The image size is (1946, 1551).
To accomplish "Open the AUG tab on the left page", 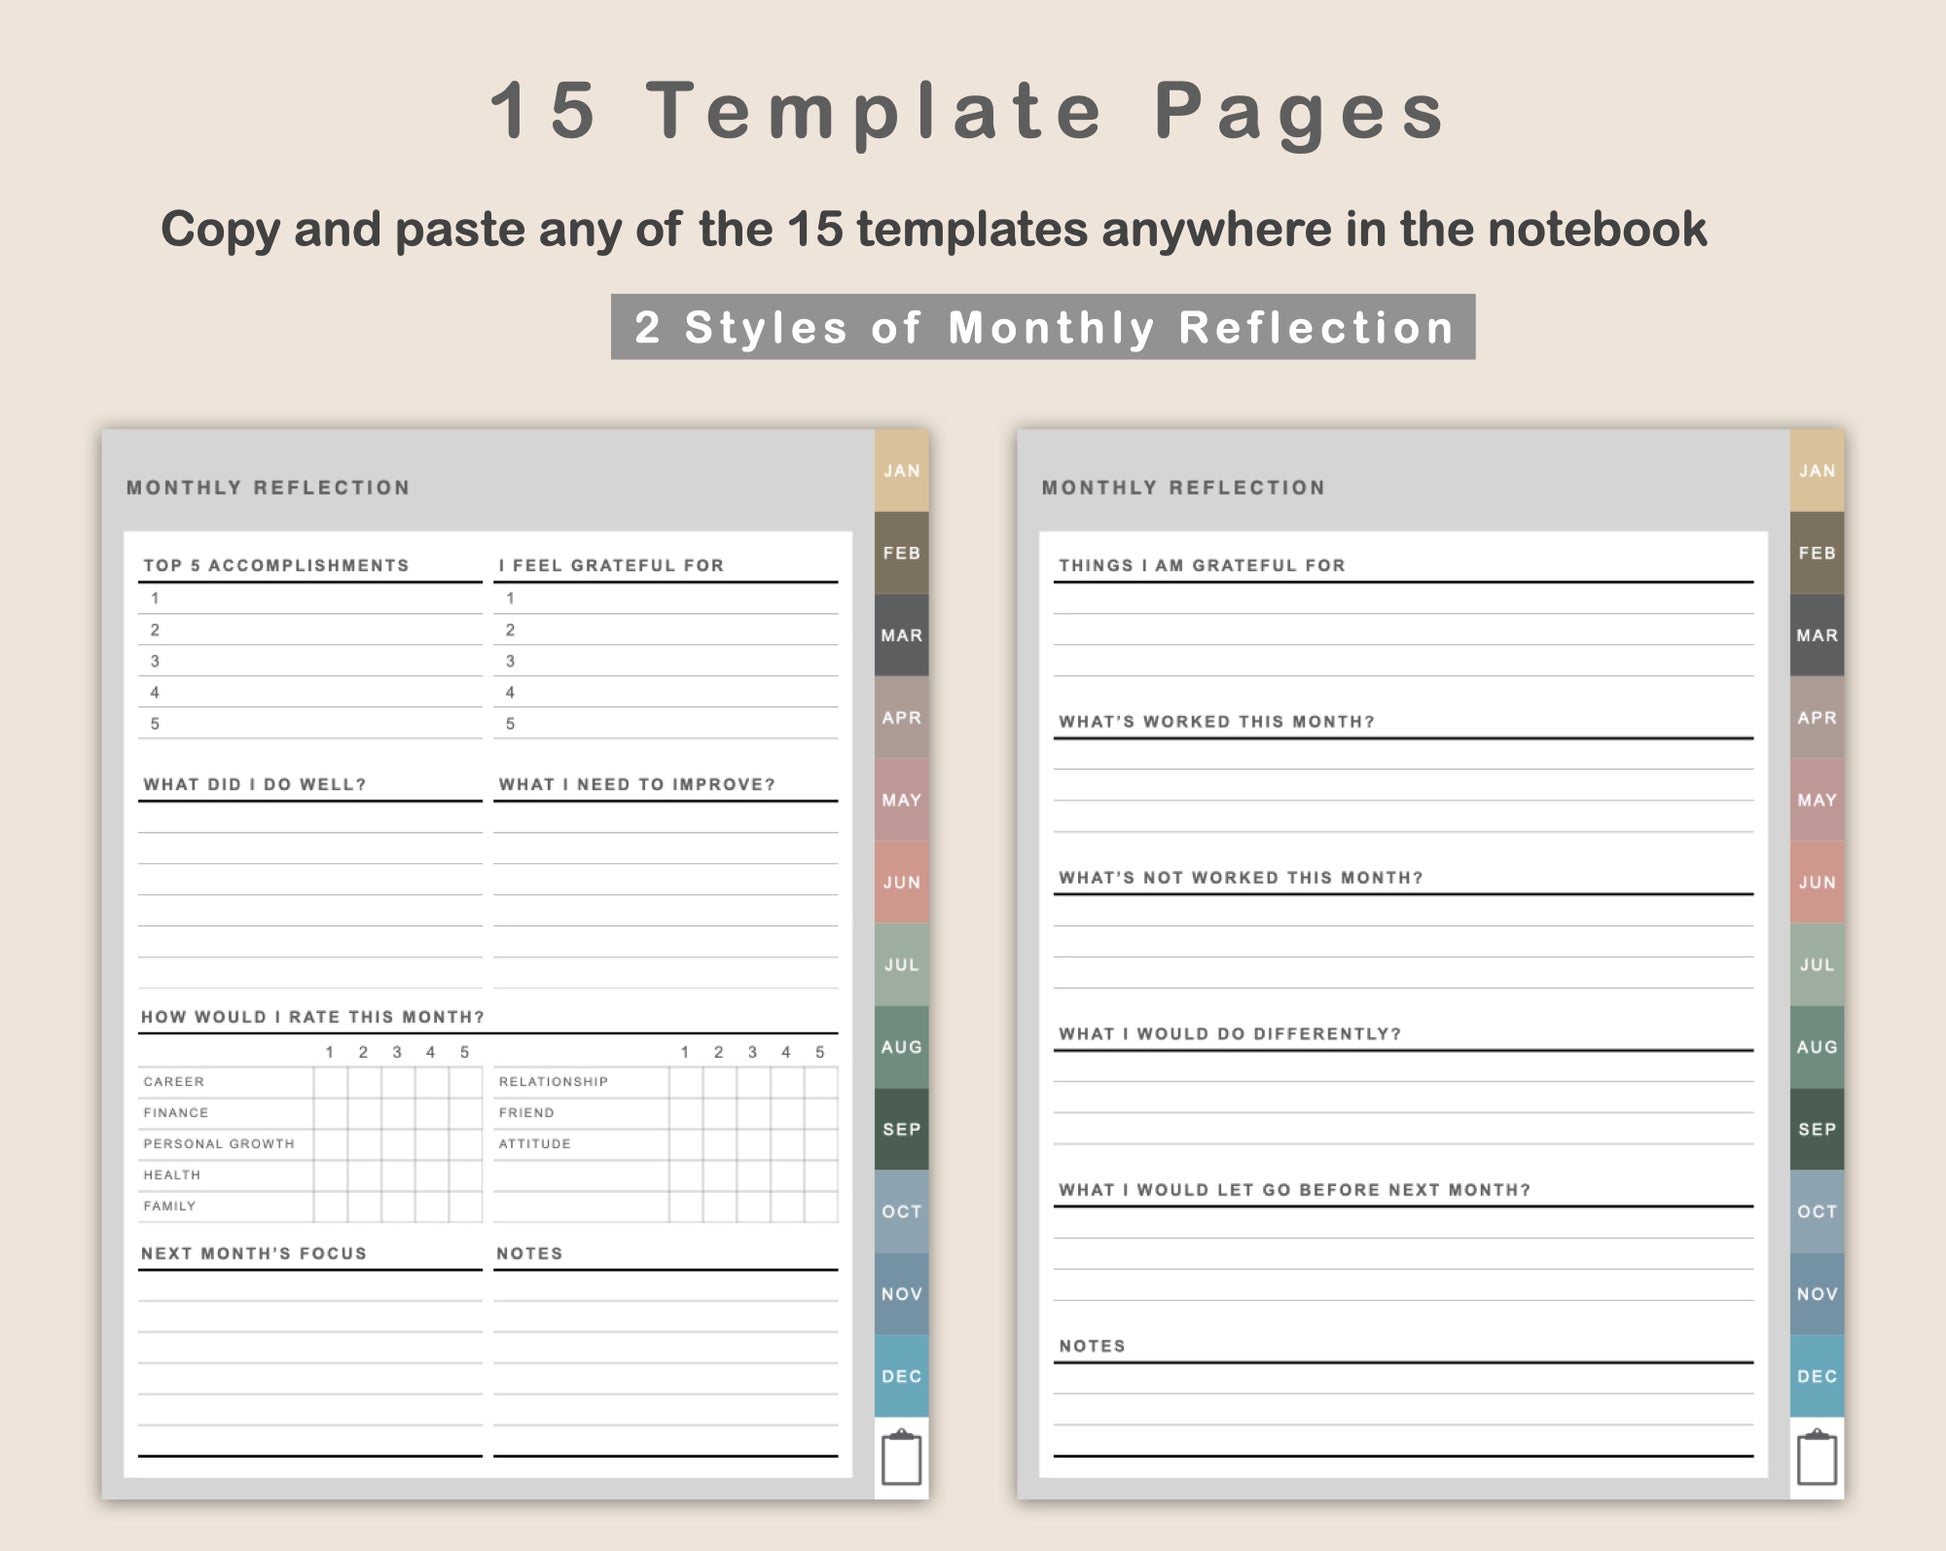I will 901,1046.
